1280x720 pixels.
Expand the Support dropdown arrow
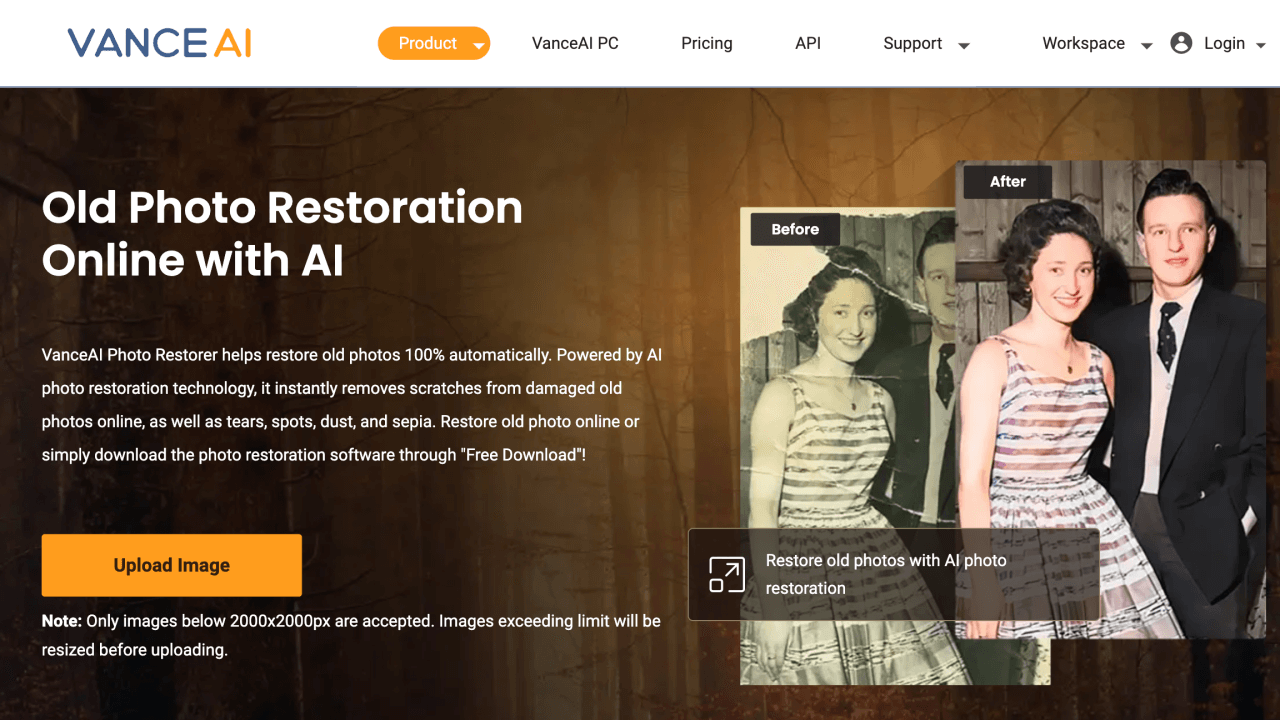point(964,45)
